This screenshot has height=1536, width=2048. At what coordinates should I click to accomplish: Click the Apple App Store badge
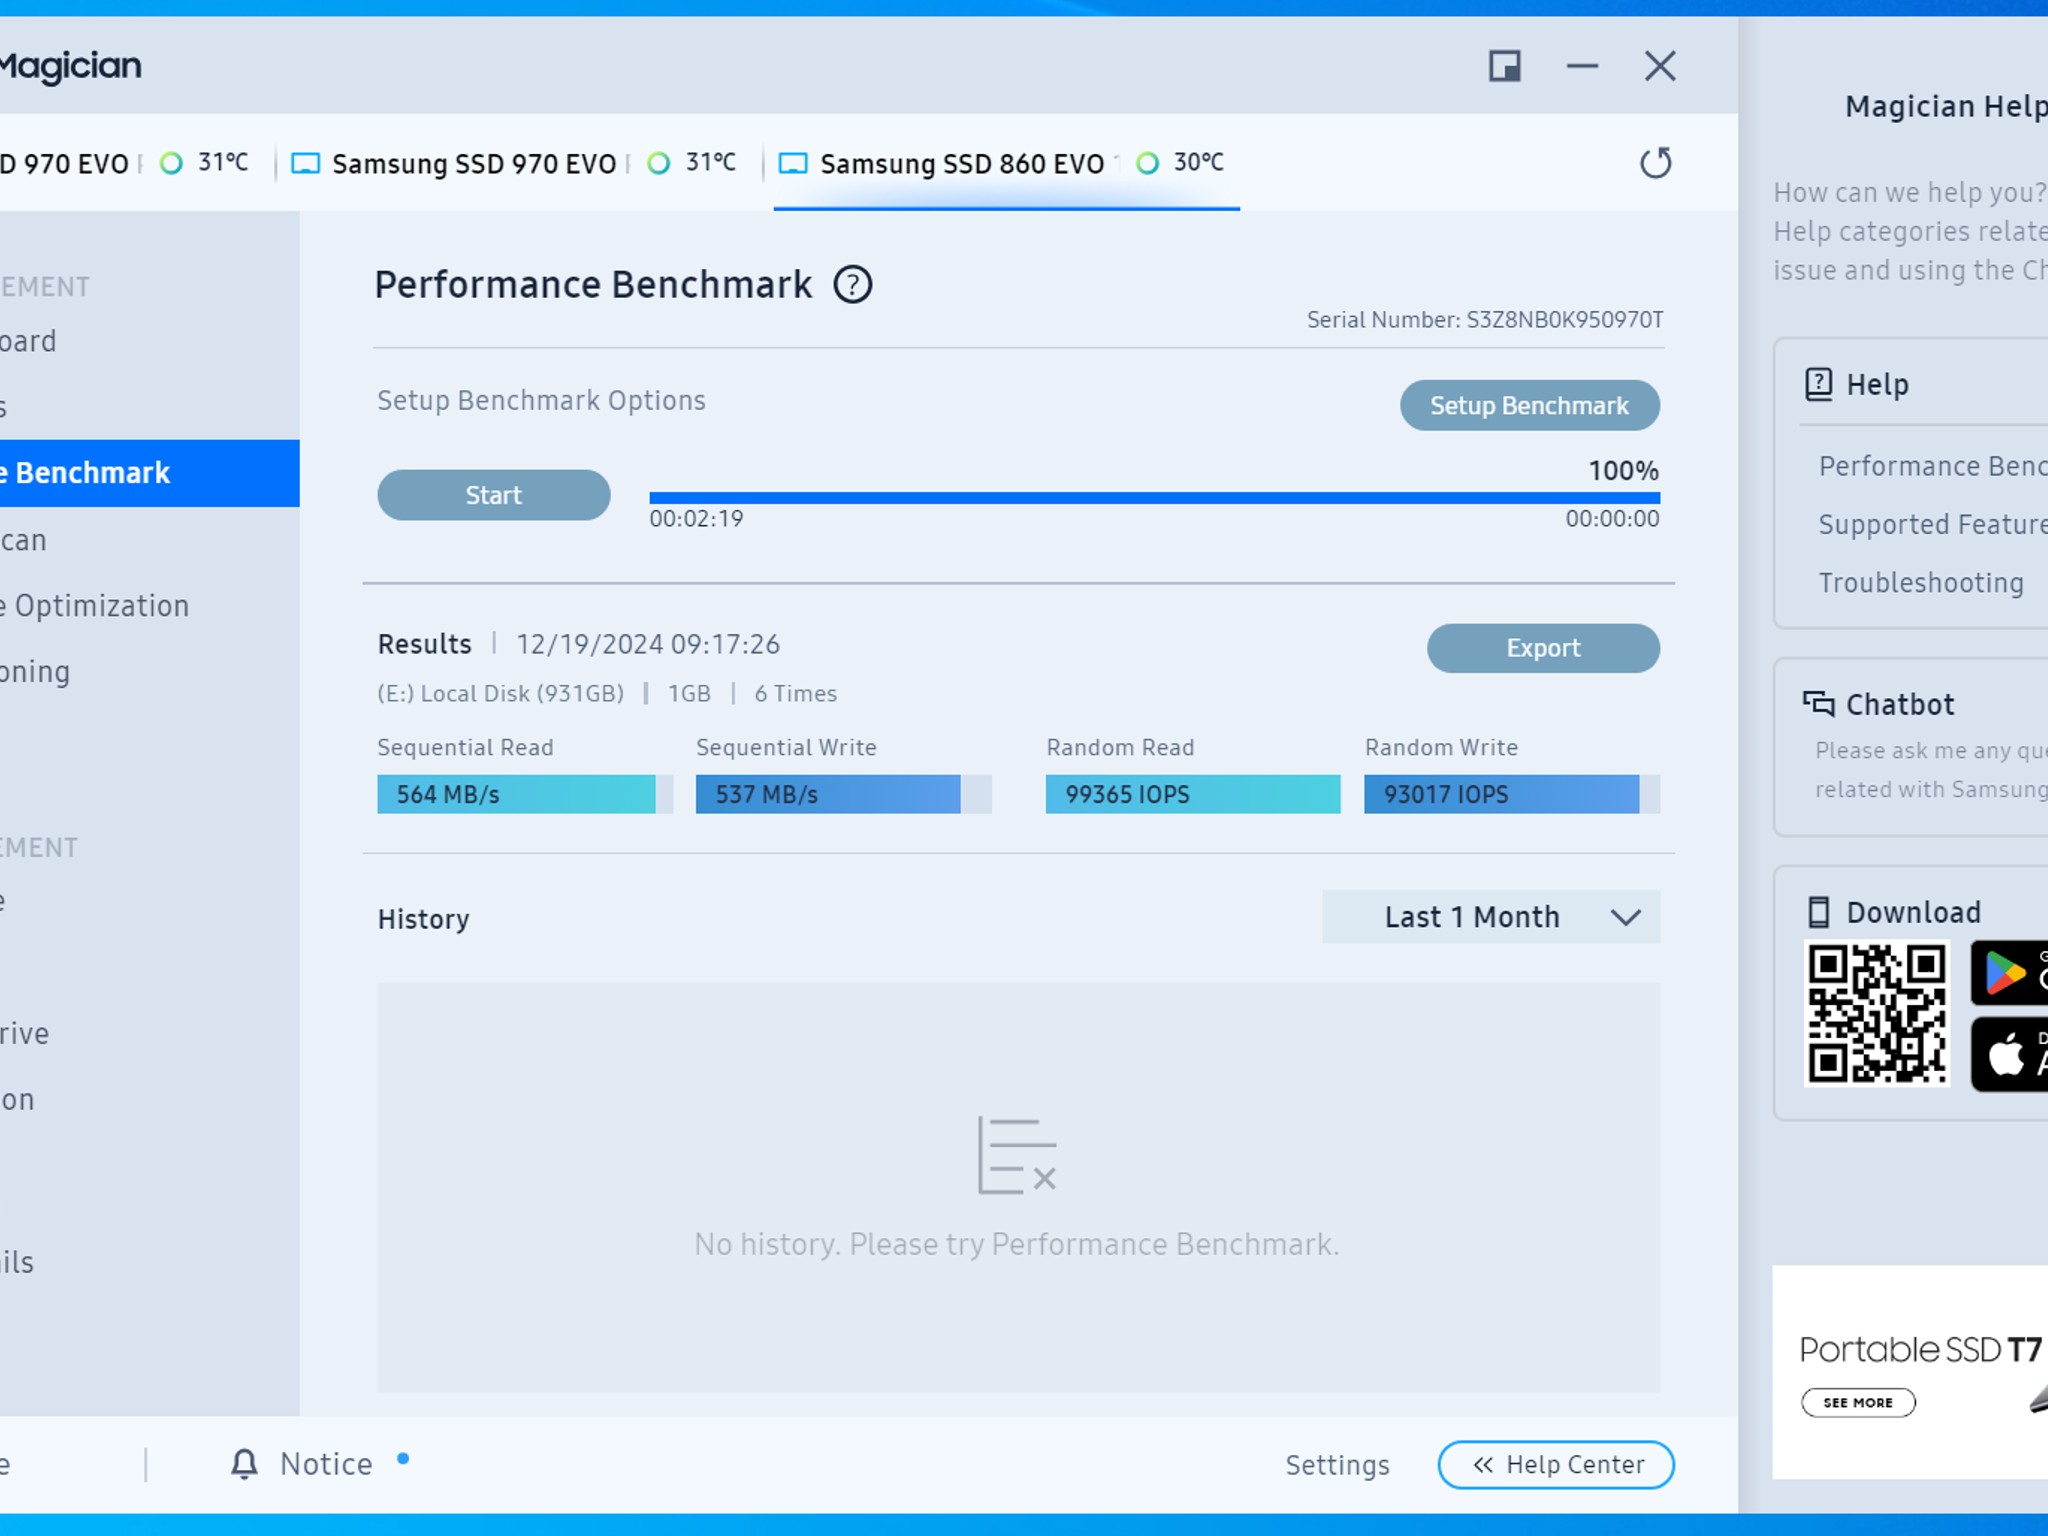tap(2010, 1054)
